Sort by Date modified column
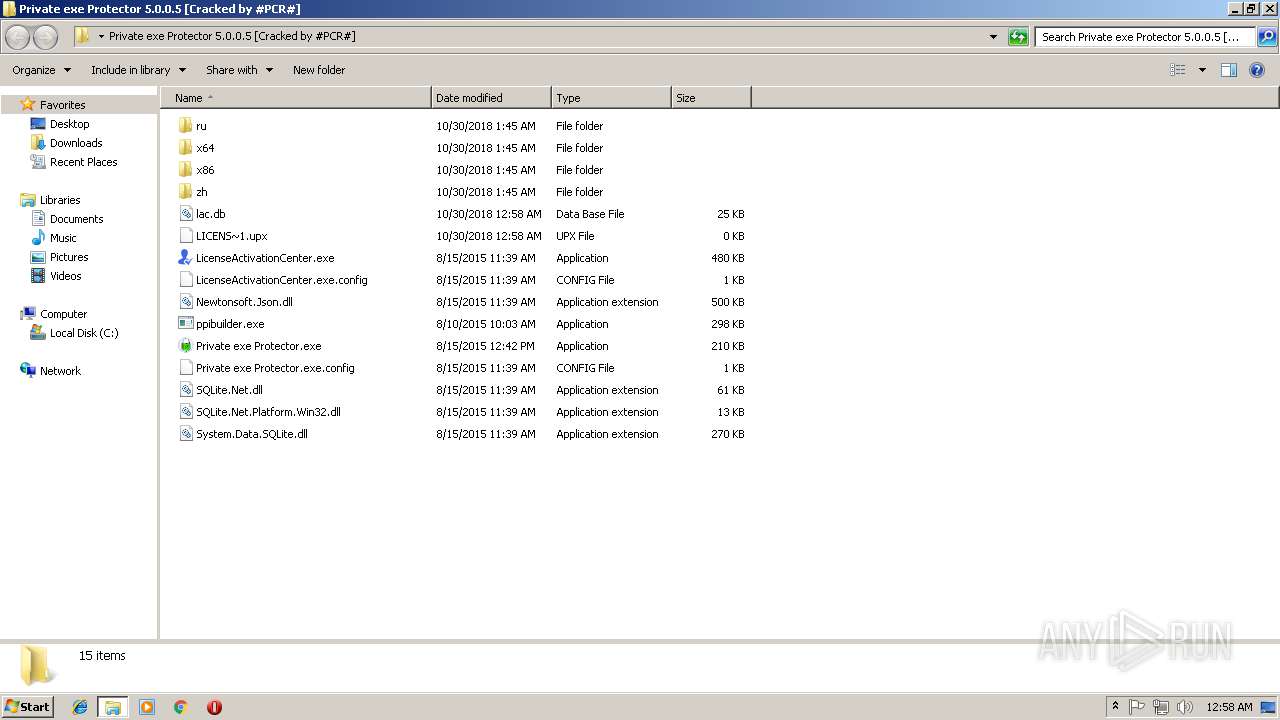This screenshot has height=720, width=1280. (491, 98)
